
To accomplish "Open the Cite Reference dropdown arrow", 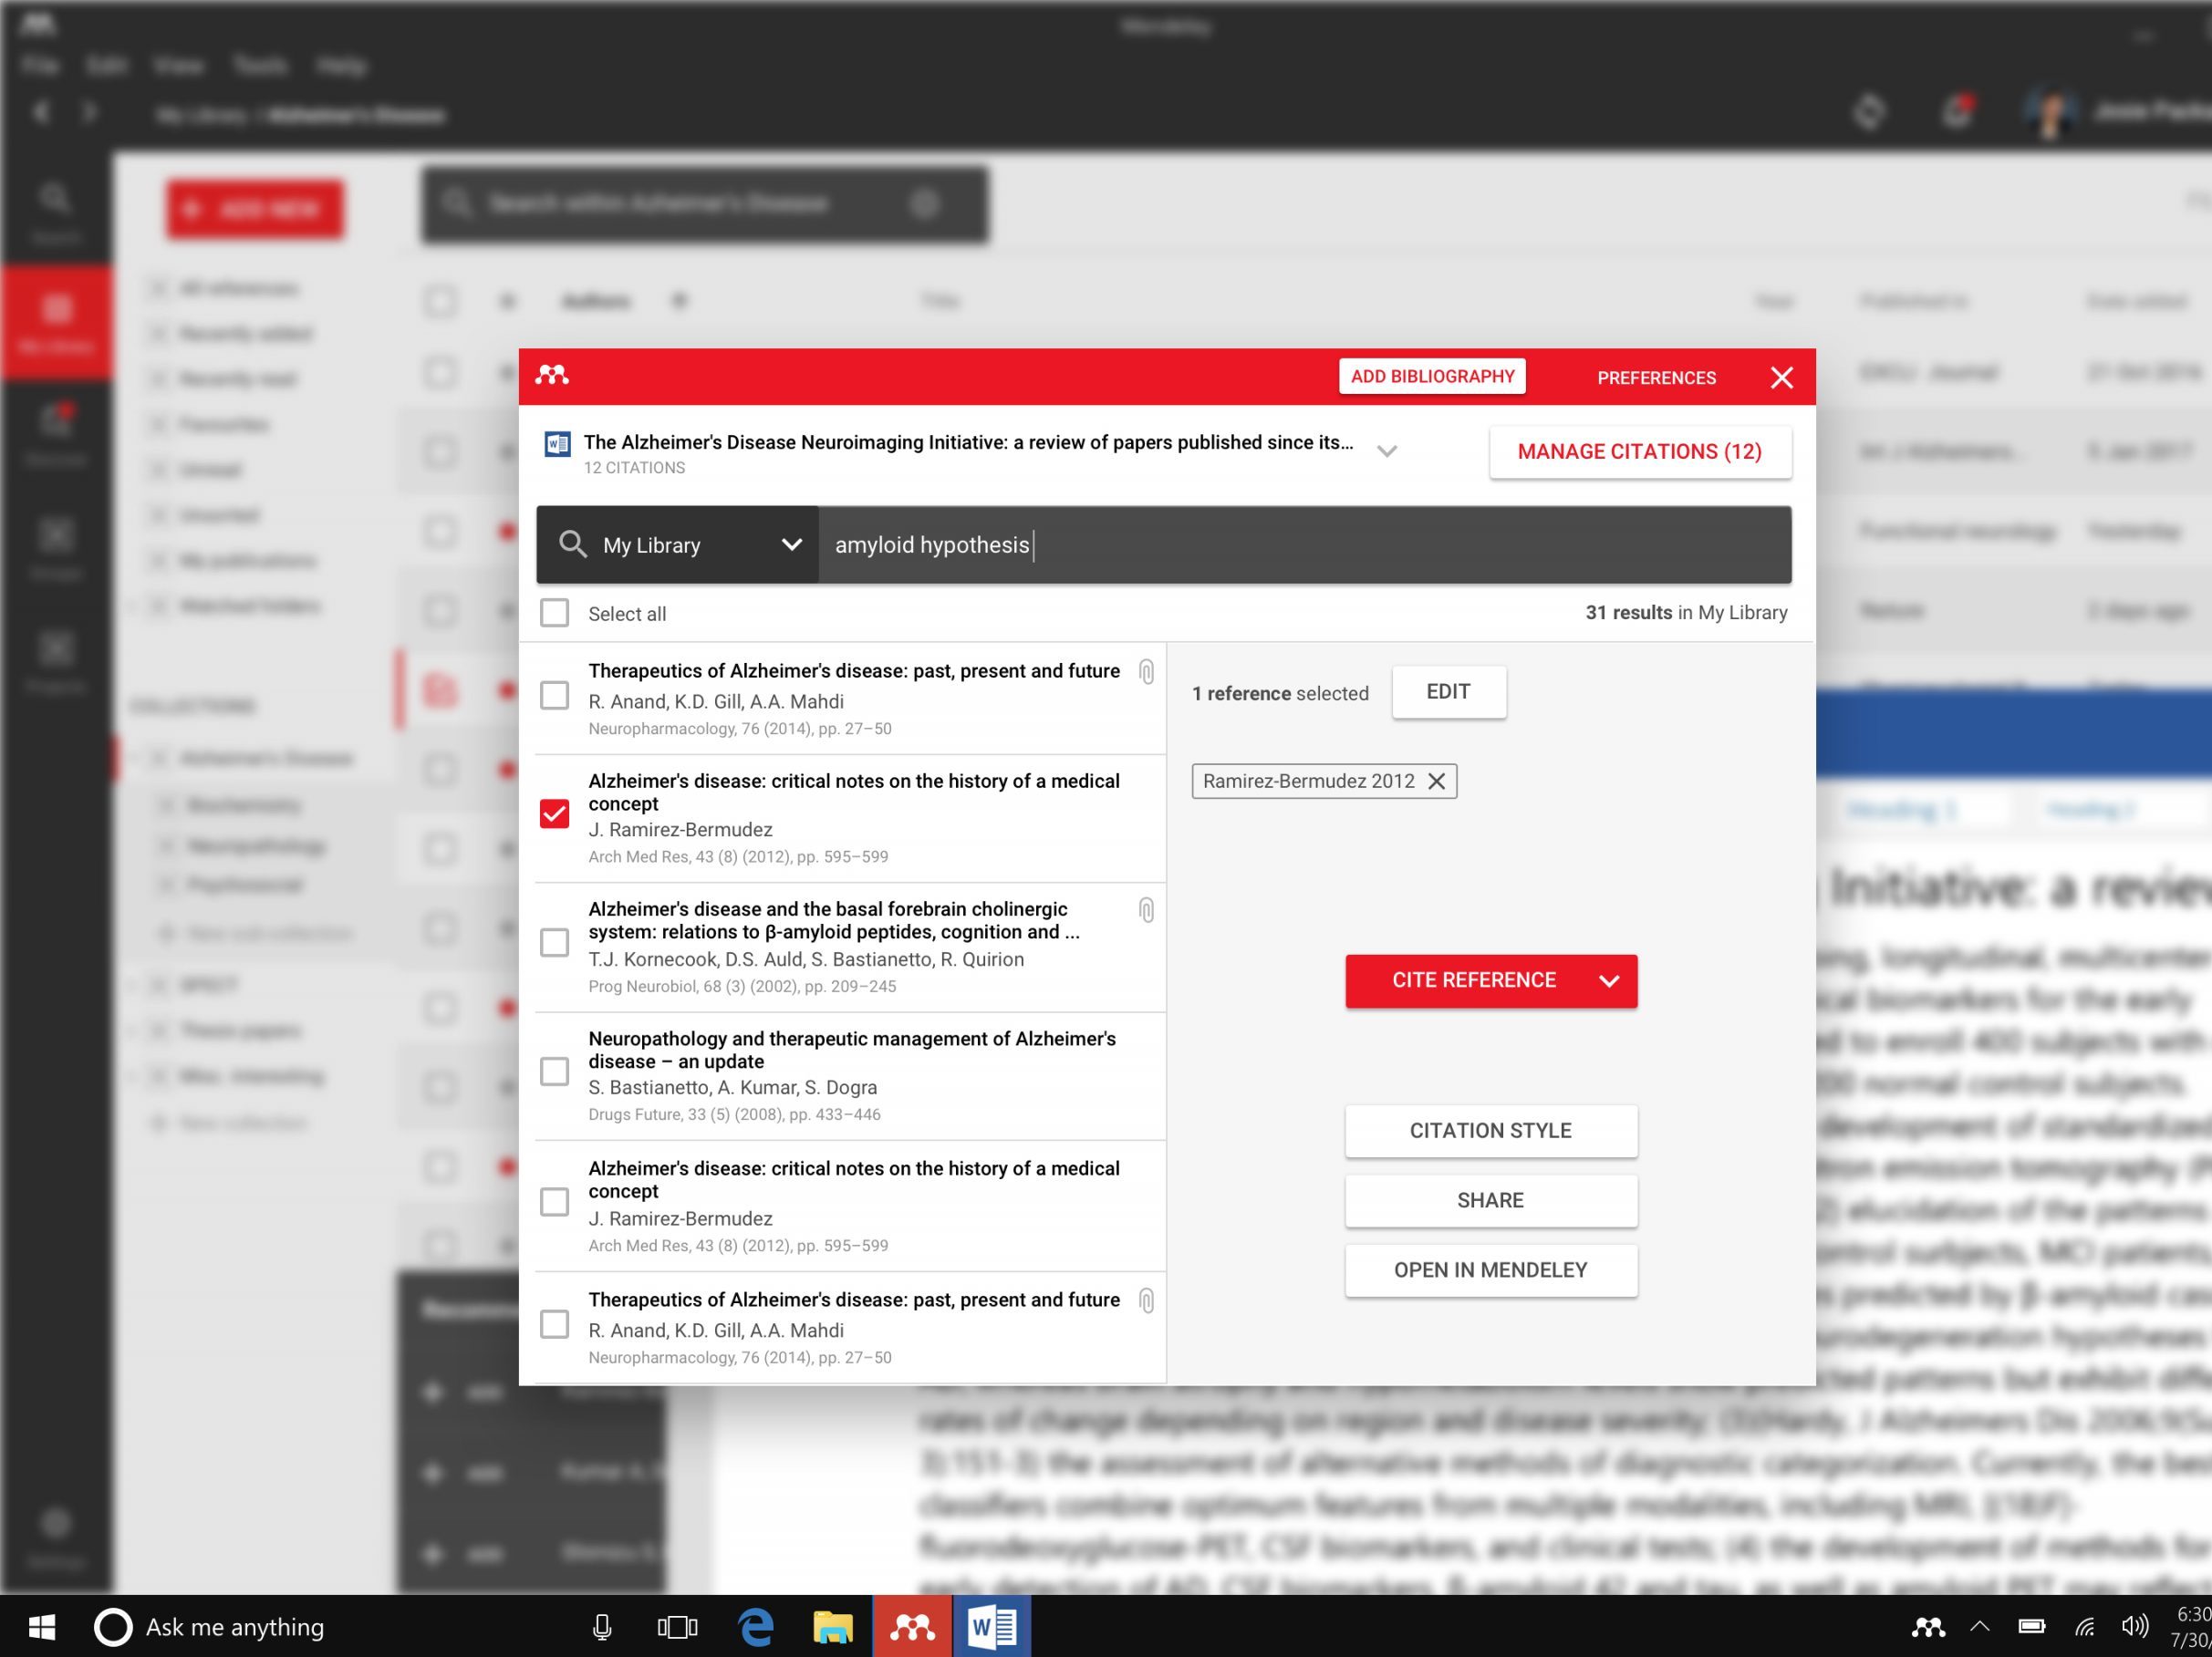I will tap(1608, 981).
